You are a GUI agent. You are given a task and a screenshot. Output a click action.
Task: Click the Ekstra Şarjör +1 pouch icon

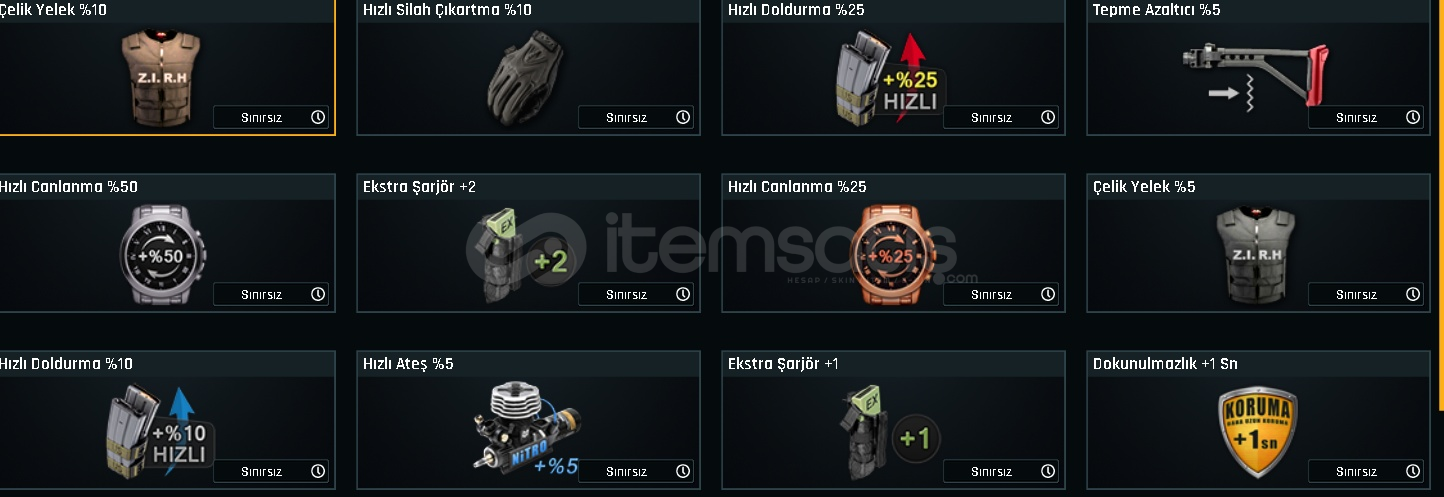coord(888,432)
